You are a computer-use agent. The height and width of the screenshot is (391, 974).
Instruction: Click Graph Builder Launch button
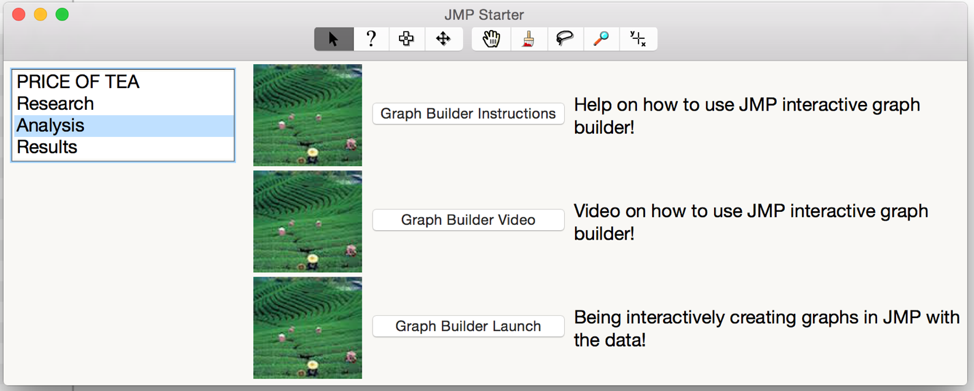[x=468, y=326]
